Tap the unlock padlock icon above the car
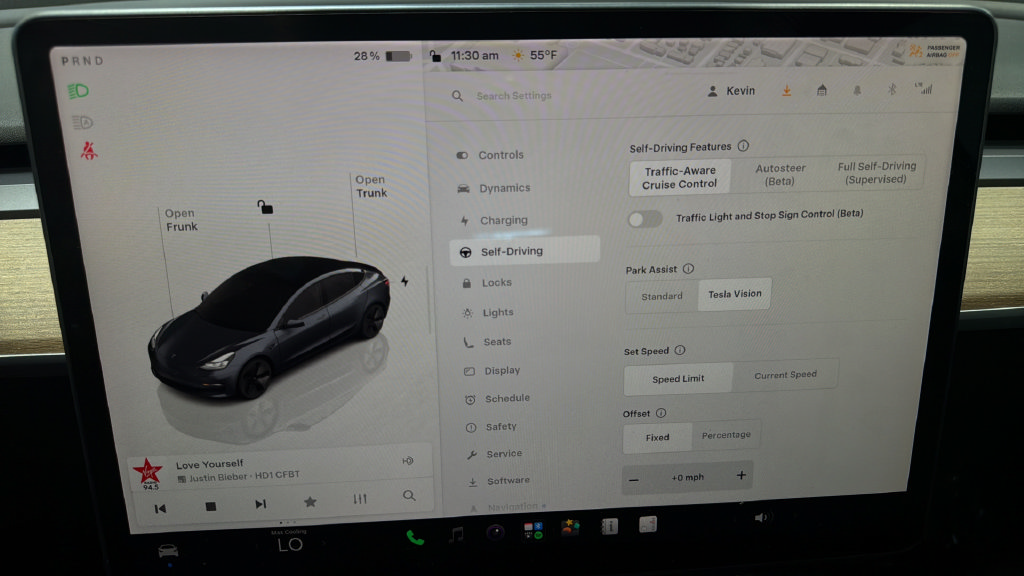The width and height of the screenshot is (1024, 576). click(x=264, y=207)
